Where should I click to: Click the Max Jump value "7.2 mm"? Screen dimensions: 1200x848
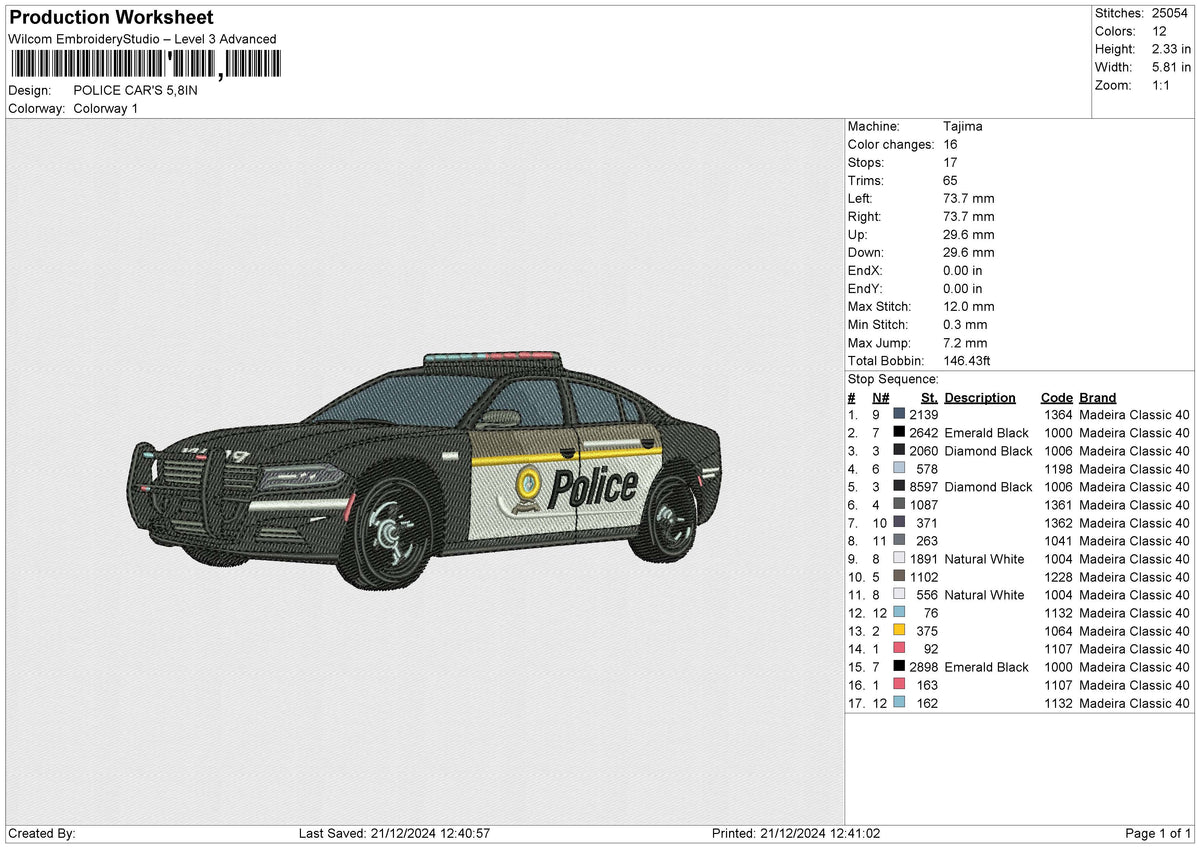pyautogui.click(x=965, y=342)
